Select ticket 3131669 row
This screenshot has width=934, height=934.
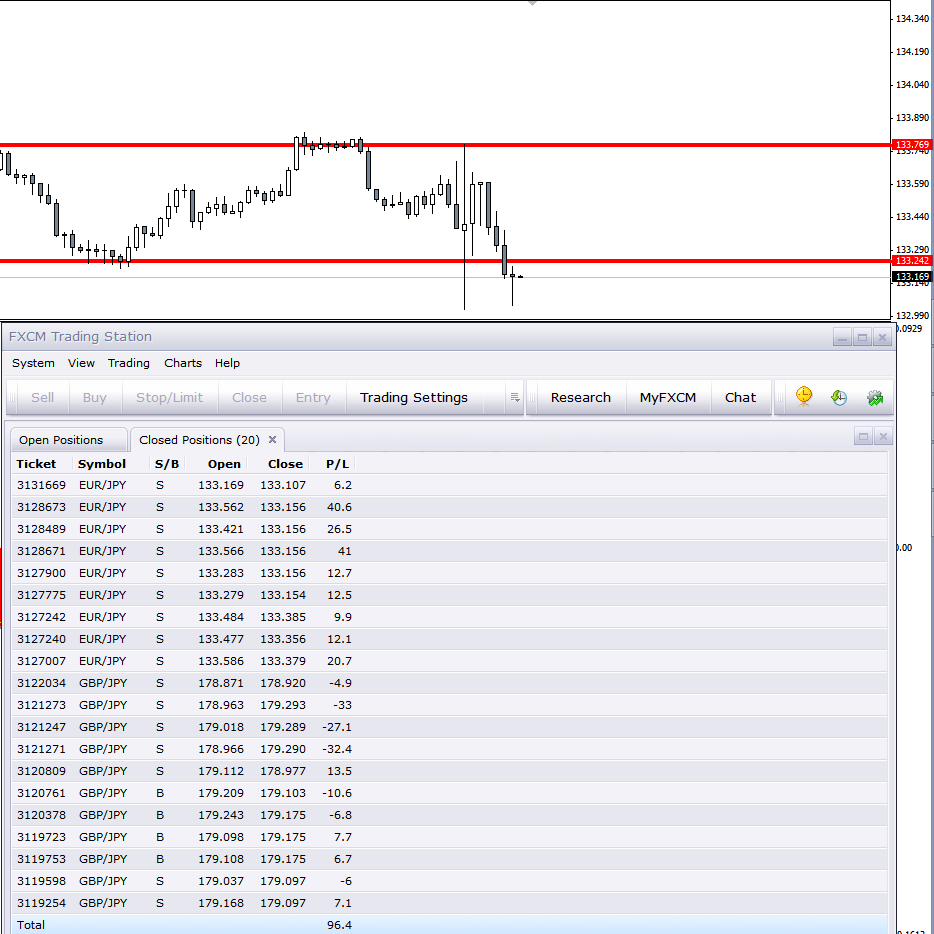click(x=449, y=485)
